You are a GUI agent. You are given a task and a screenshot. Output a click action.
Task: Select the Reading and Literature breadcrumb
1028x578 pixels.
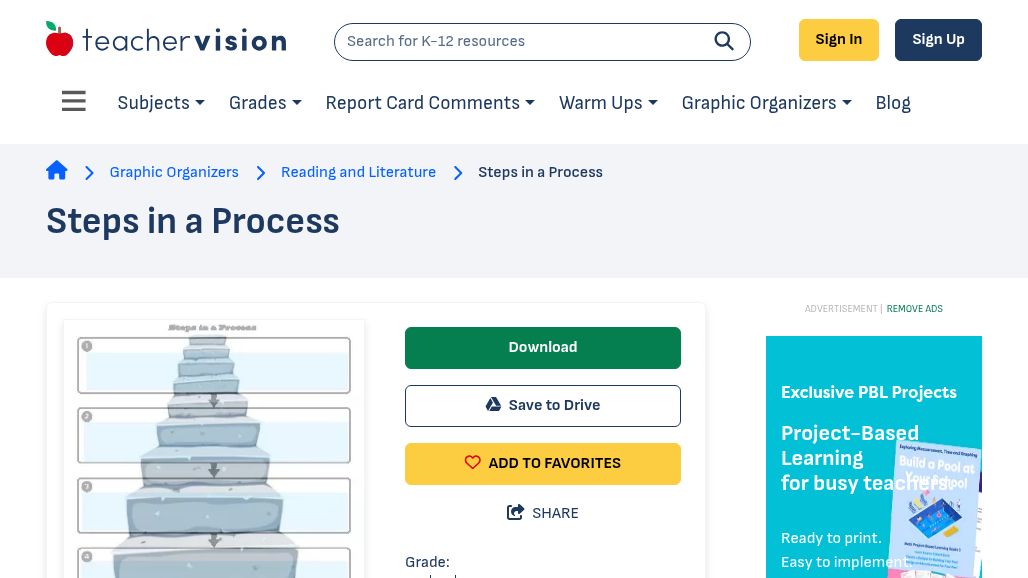(x=358, y=172)
